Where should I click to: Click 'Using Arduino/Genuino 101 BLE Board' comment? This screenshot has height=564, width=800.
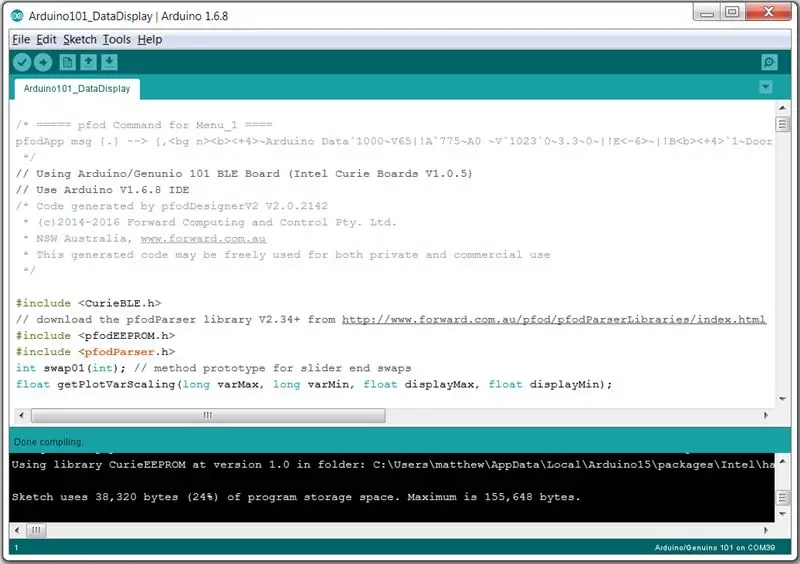(x=244, y=174)
